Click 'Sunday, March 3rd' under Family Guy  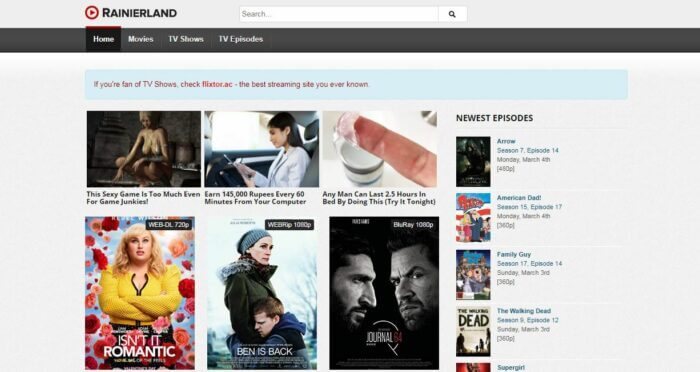(x=523, y=272)
